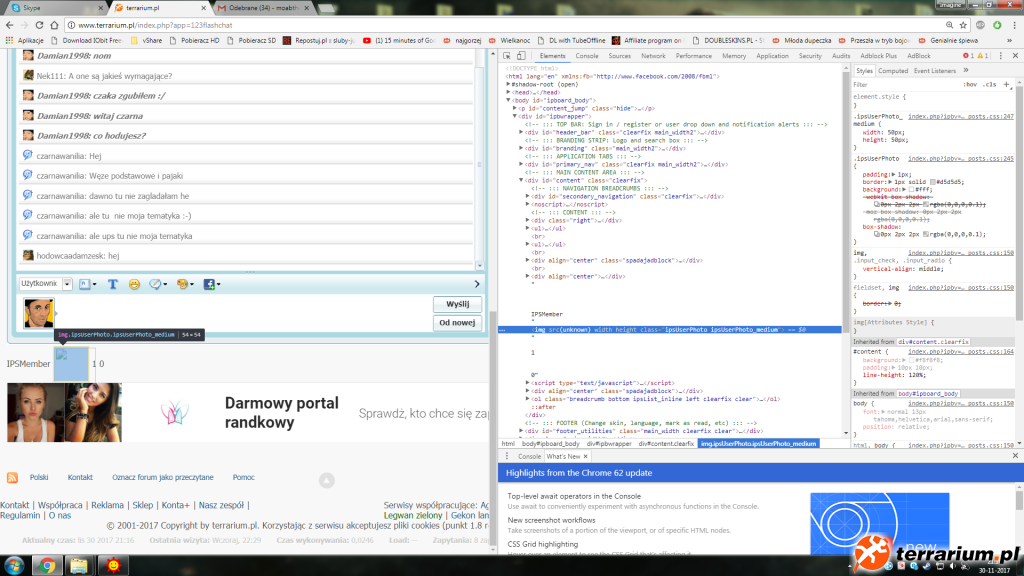Click the sun app icon in taskbar
Image resolution: width=1024 pixels, height=576 pixels.
point(113,566)
